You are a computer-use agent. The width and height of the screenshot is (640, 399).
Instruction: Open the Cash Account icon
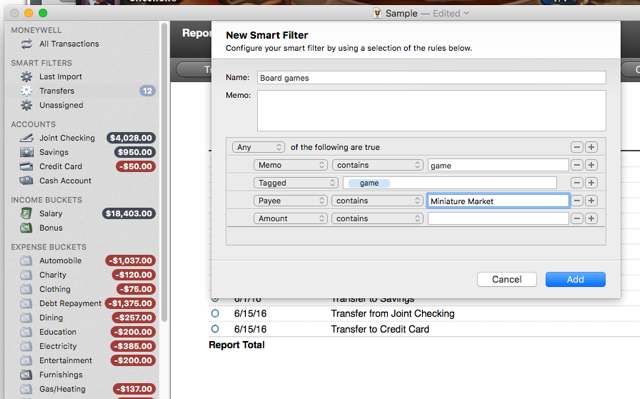pyautogui.click(x=27, y=181)
